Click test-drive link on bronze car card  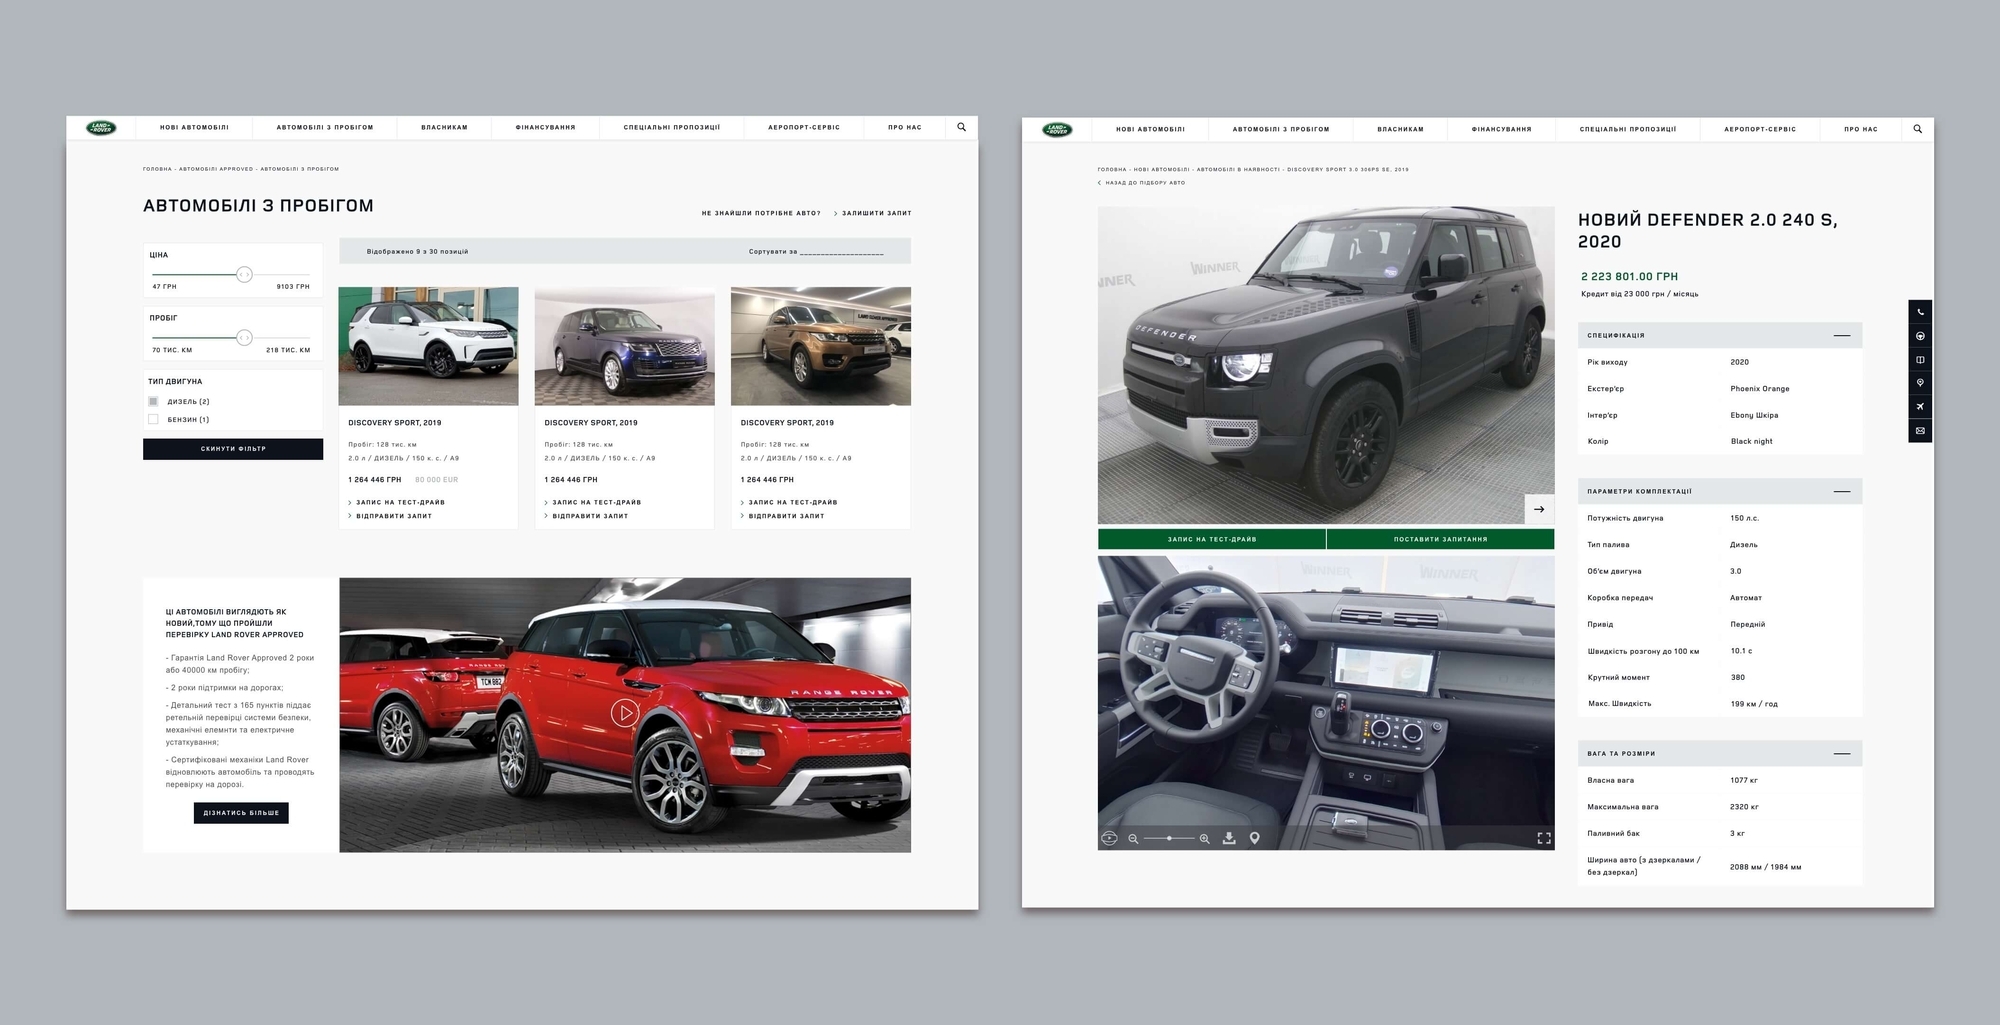[788, 503]
